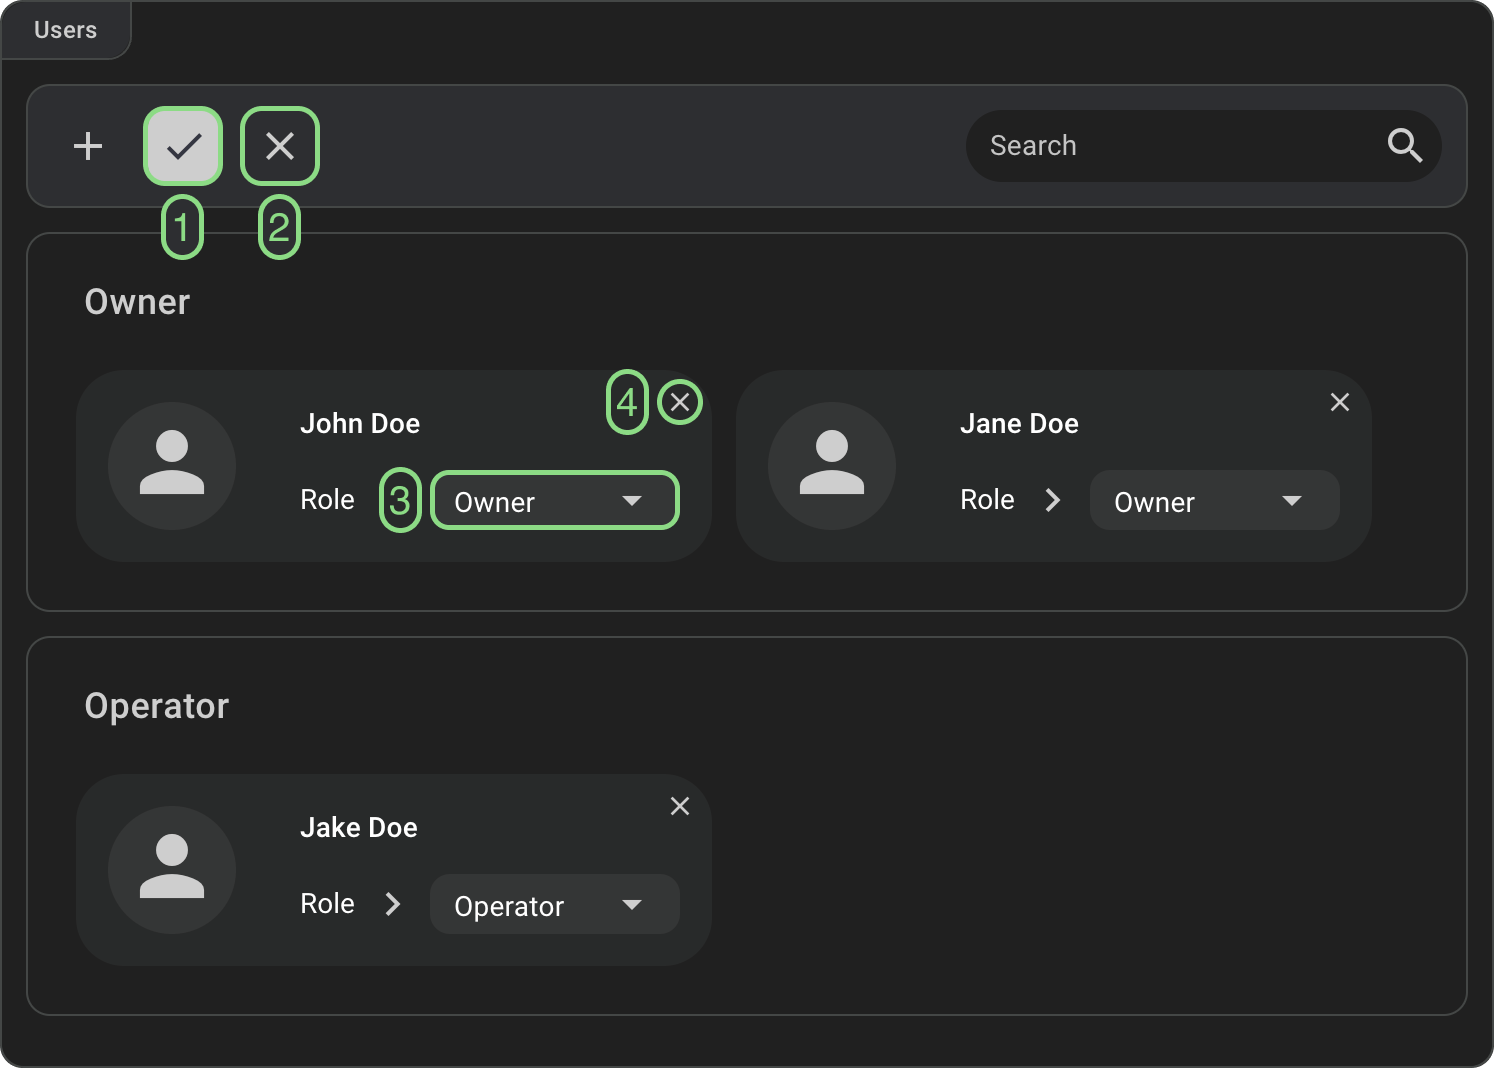Click the chevron beside Jane Doe's Role
1494x1068 pixels.
[1052, 500]
